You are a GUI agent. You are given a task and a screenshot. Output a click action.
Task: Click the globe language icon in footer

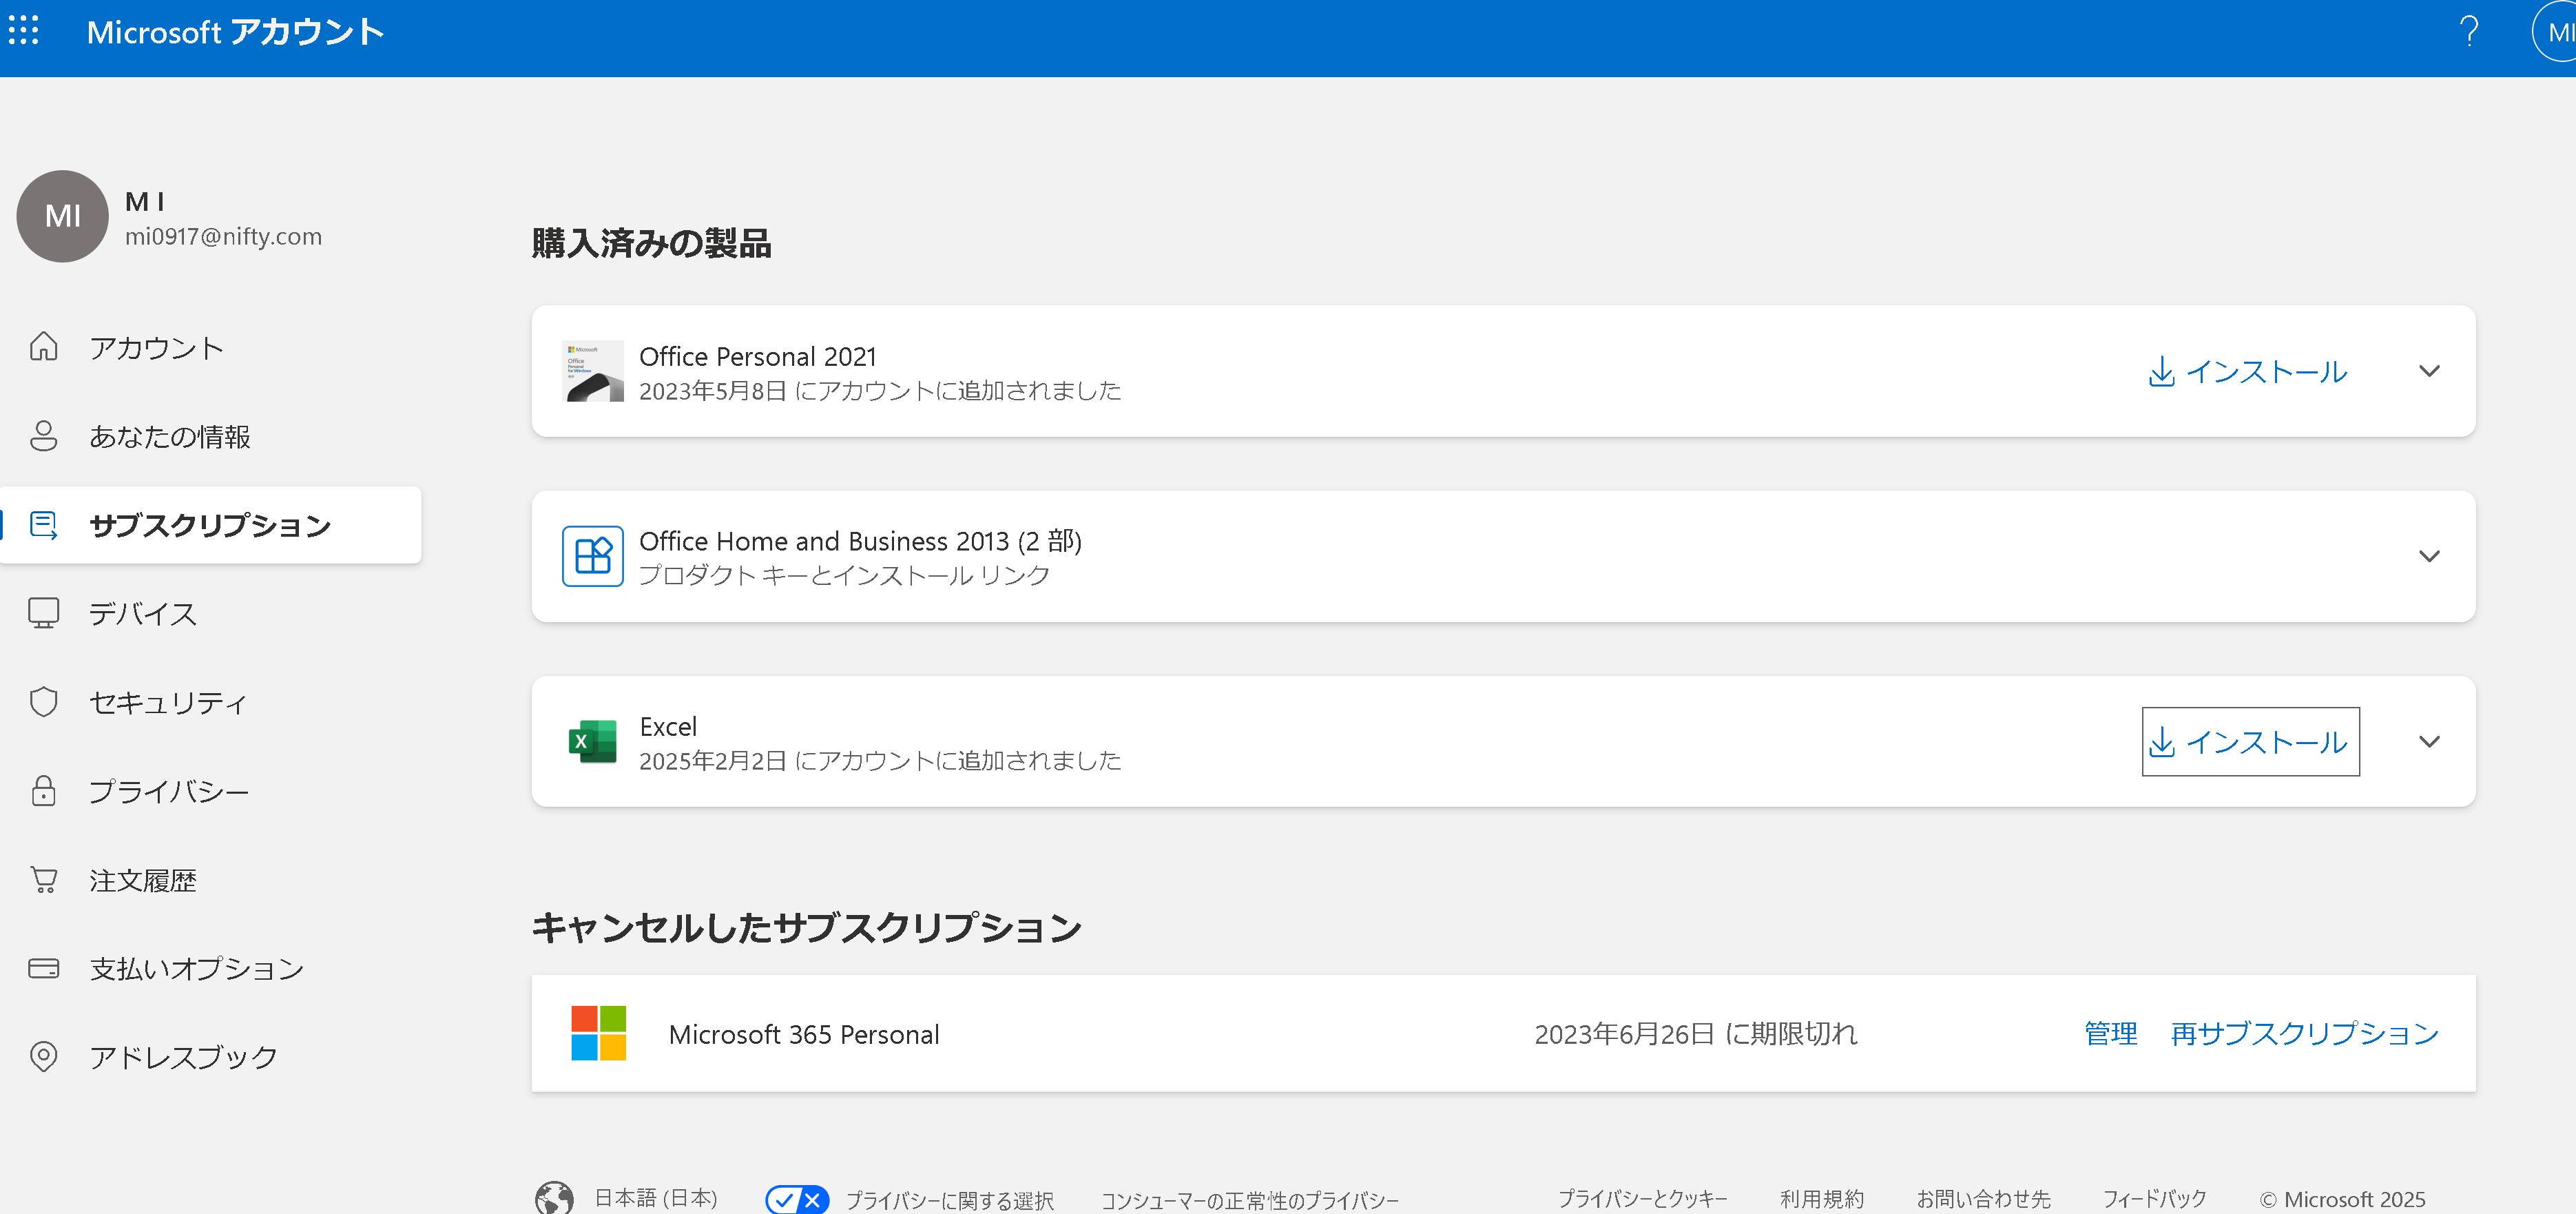point(554,1198)
